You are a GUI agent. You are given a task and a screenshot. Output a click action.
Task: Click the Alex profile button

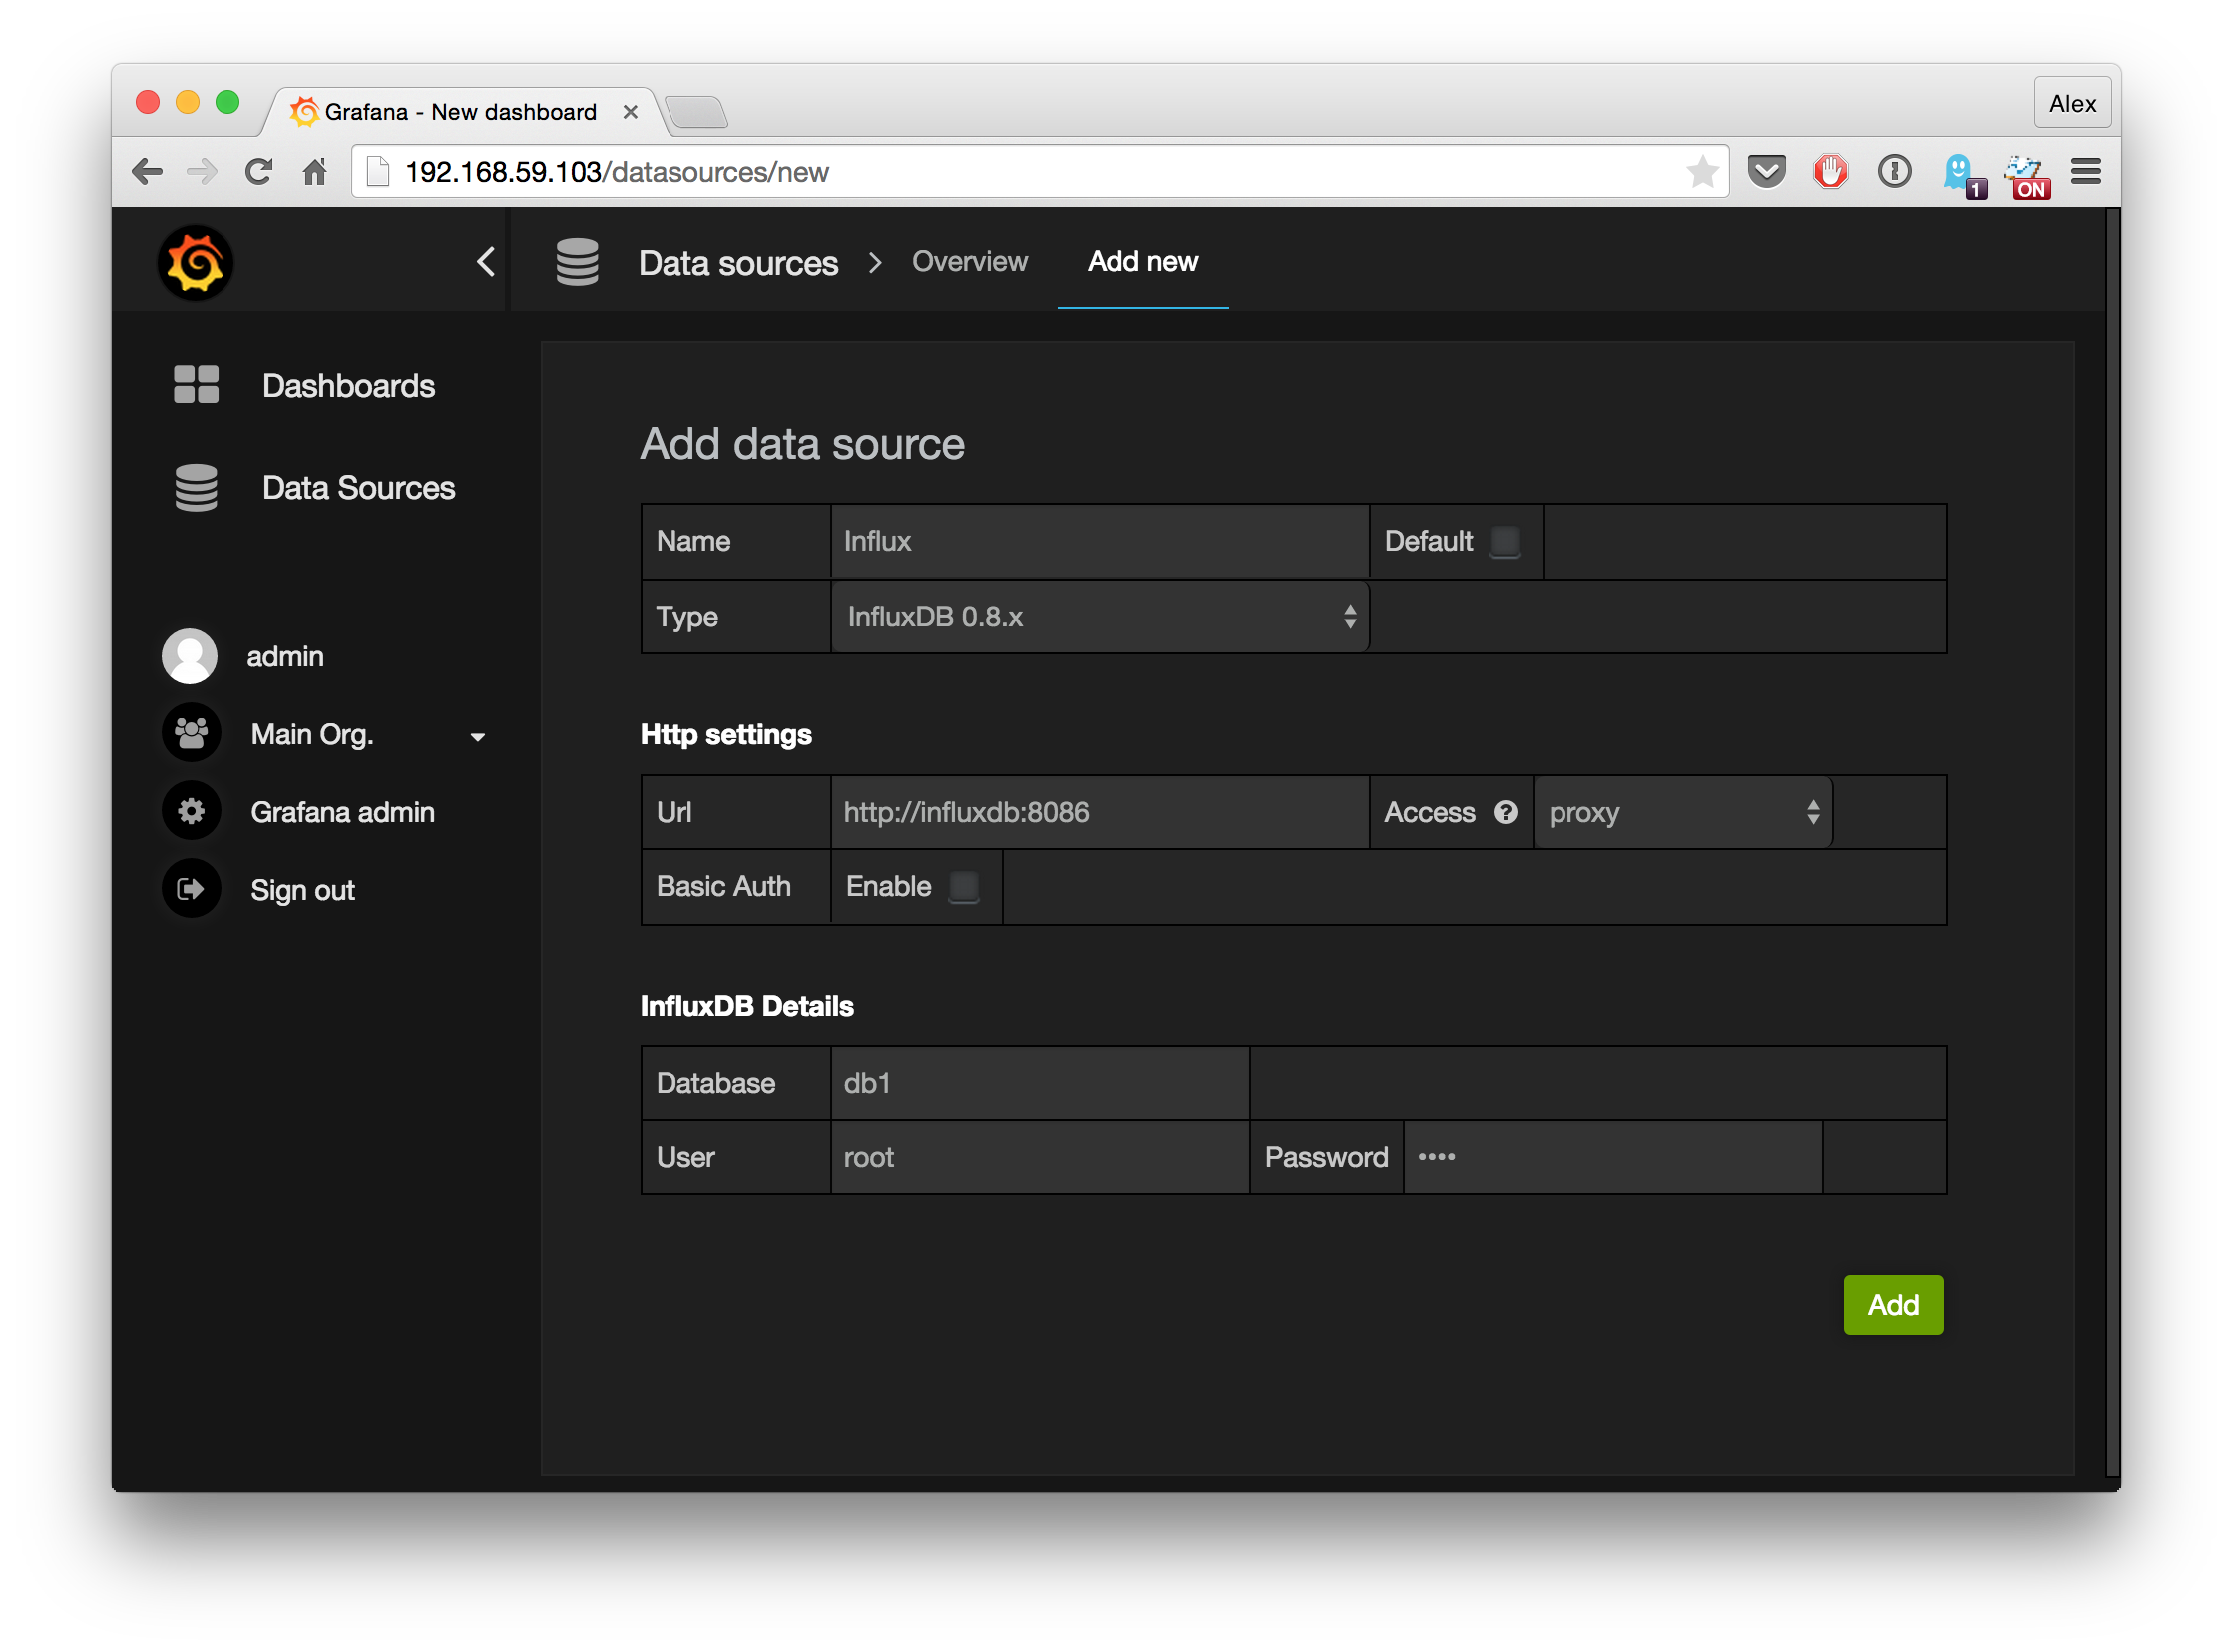[2072, 103]
